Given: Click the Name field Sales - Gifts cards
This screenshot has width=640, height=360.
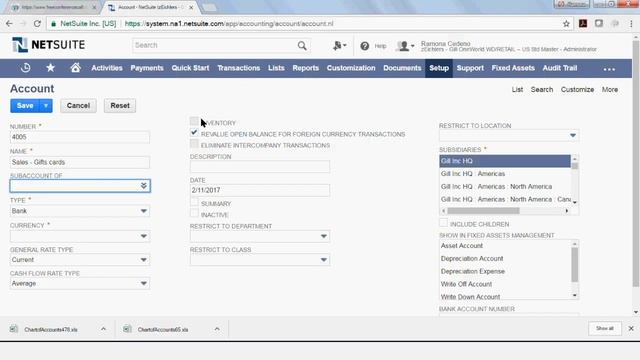Looking at the screenshot, I should tap(80, 162).
